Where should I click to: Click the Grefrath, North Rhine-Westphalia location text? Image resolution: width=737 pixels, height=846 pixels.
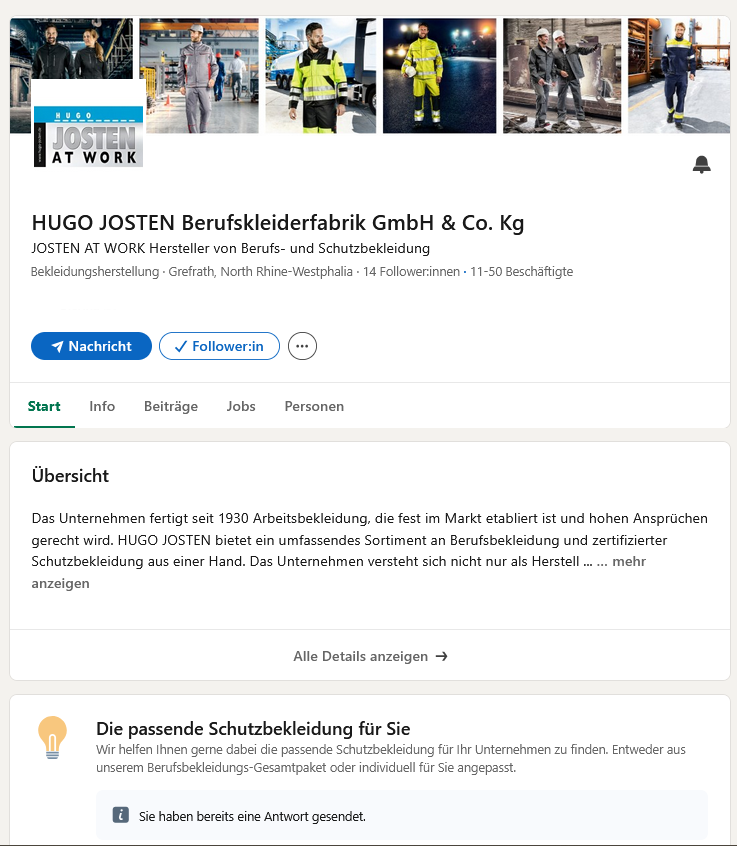(x=261, y=271)
